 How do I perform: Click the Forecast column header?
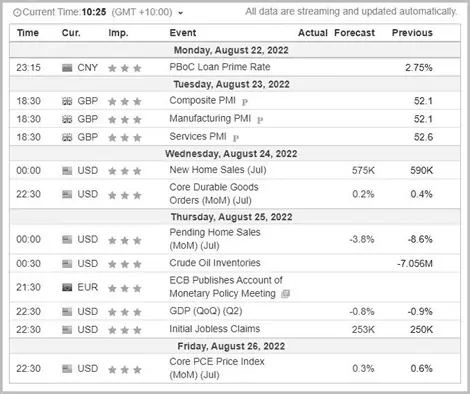pyautogui.click(x=354, y=33)
